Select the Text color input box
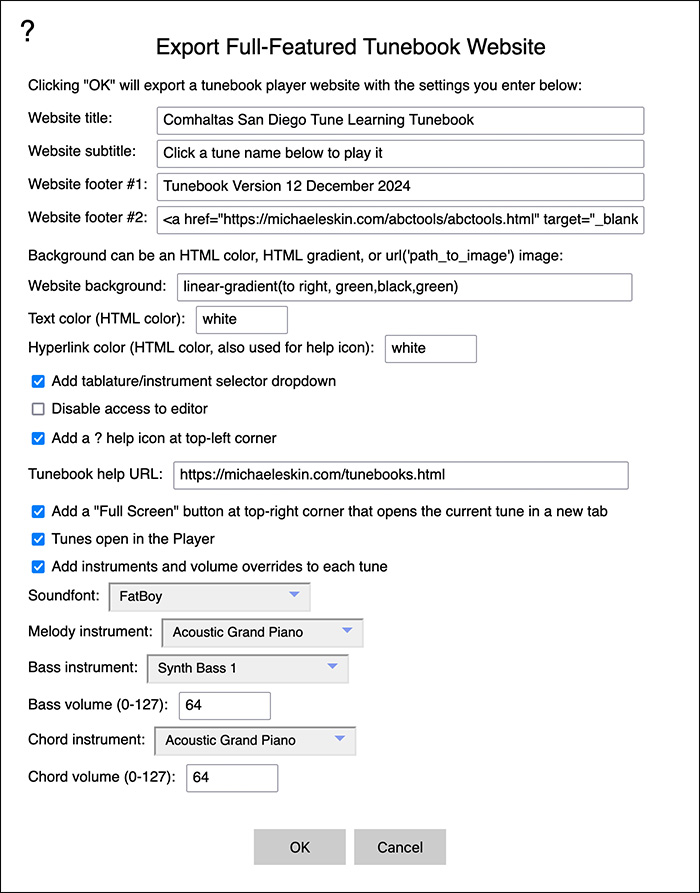The width and height of the screenshot is (700, 893). click(242, 319)
